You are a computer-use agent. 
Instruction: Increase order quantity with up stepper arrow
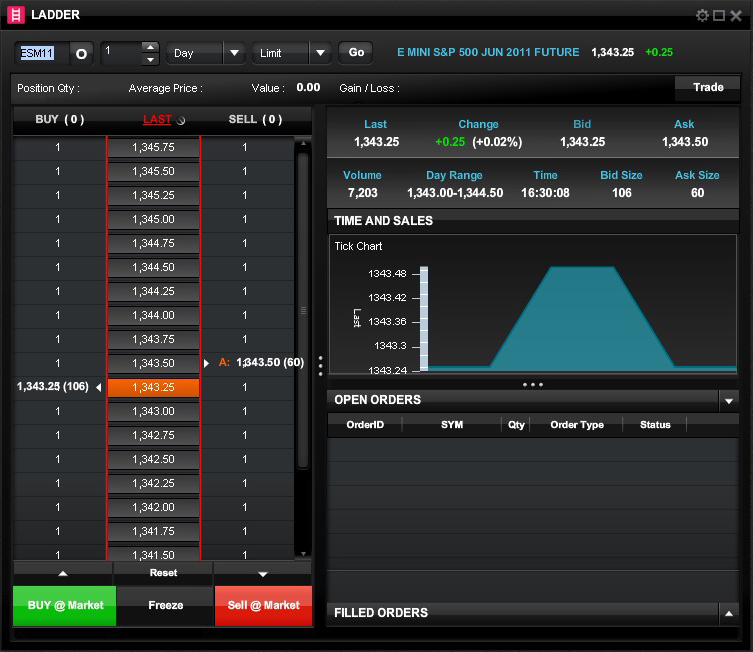[x=150, y=47]
